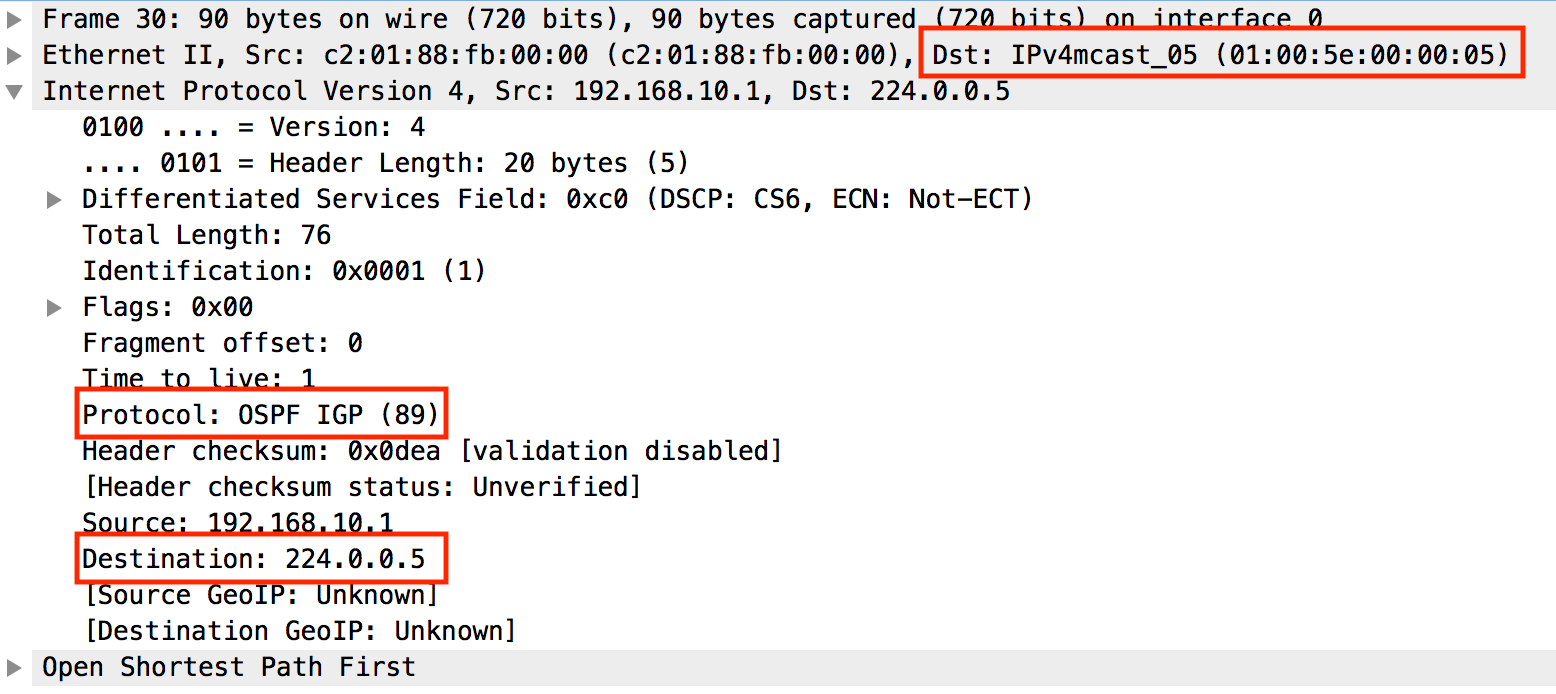Select the Time to live field
1556x694 pixels.
195,378
